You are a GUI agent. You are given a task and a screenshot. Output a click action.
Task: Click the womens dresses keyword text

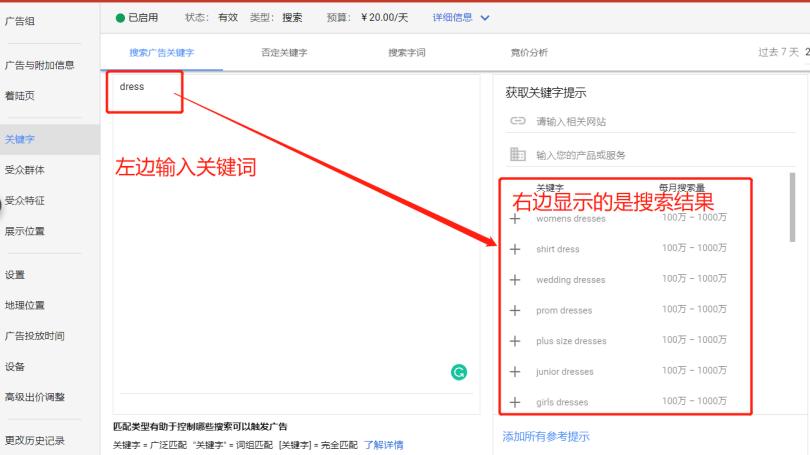pos(571,218)
